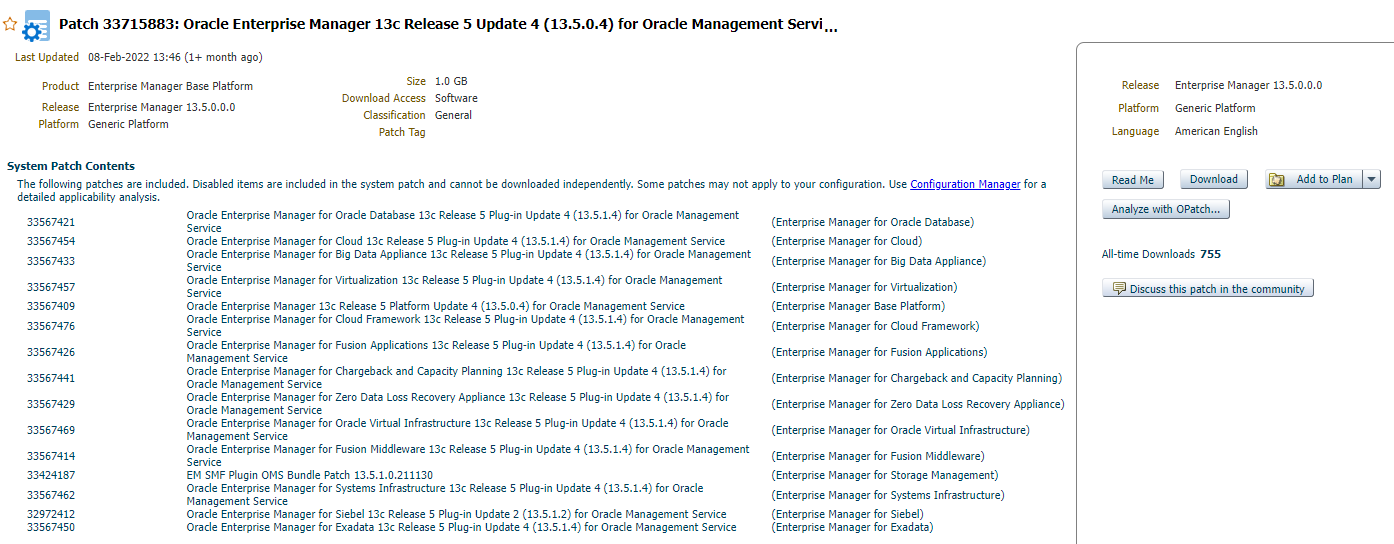Click (Enterprise Manager for Siebel) label
Viewport: 1394px width, 544px height.
click(847, 515)
